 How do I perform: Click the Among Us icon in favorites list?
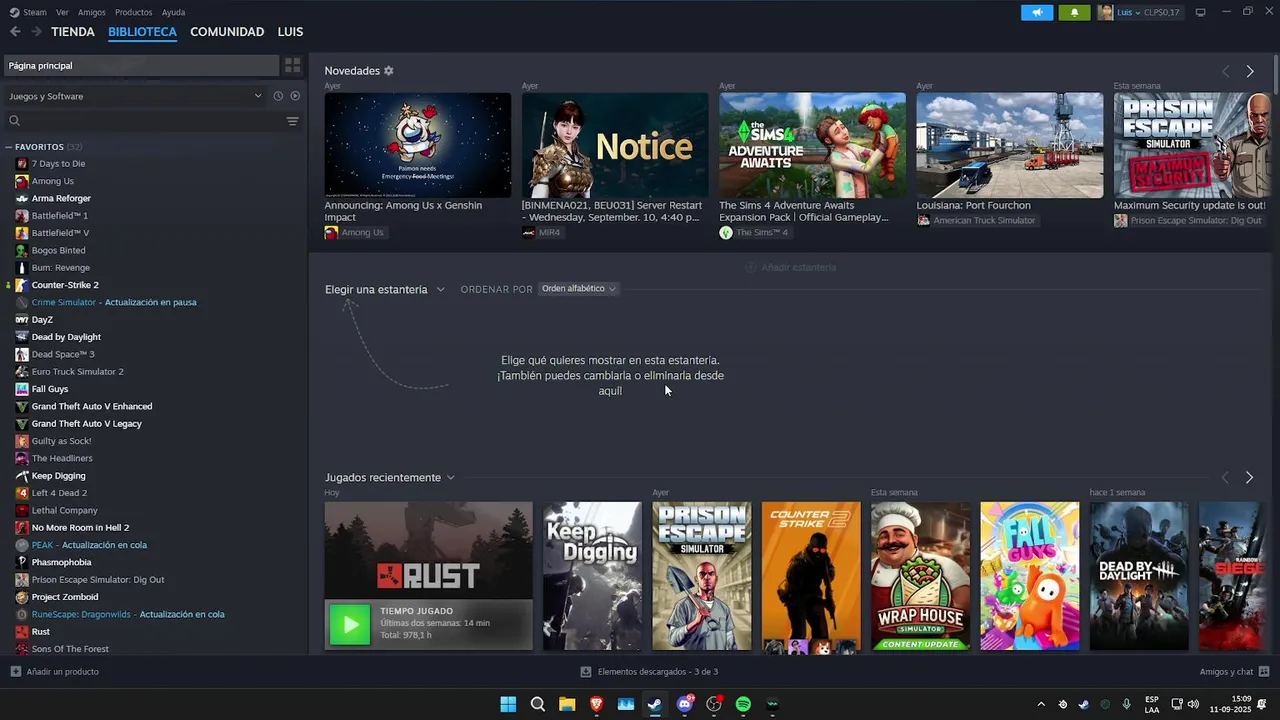[22, 181]
